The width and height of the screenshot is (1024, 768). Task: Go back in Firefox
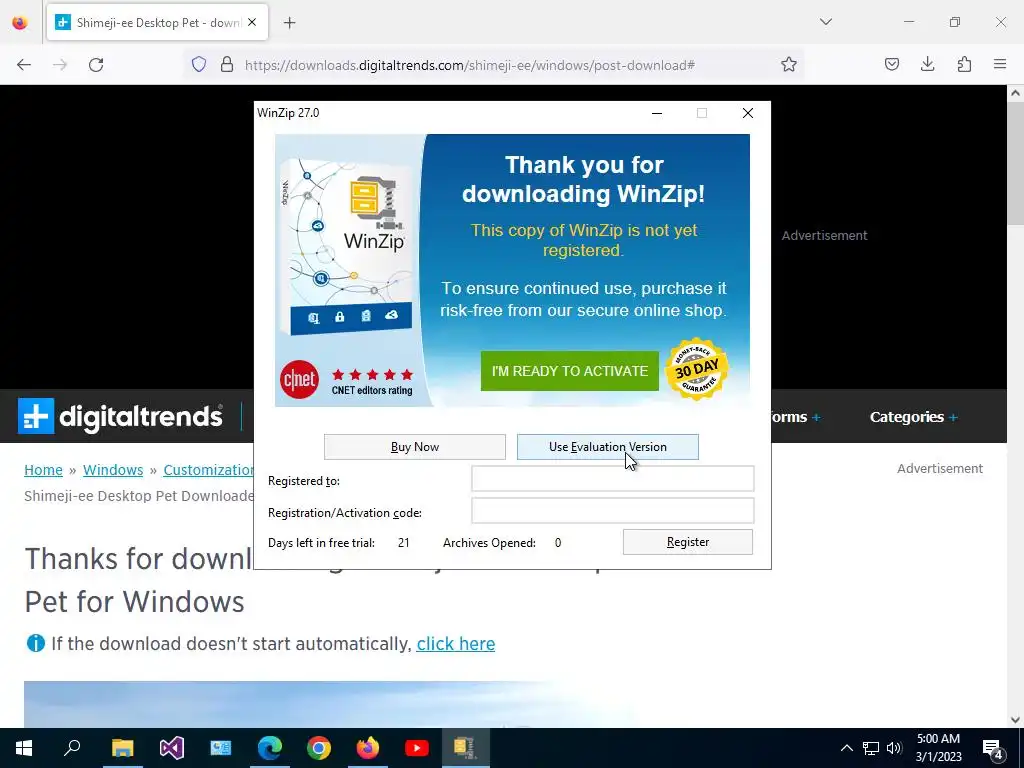(24, 65)
